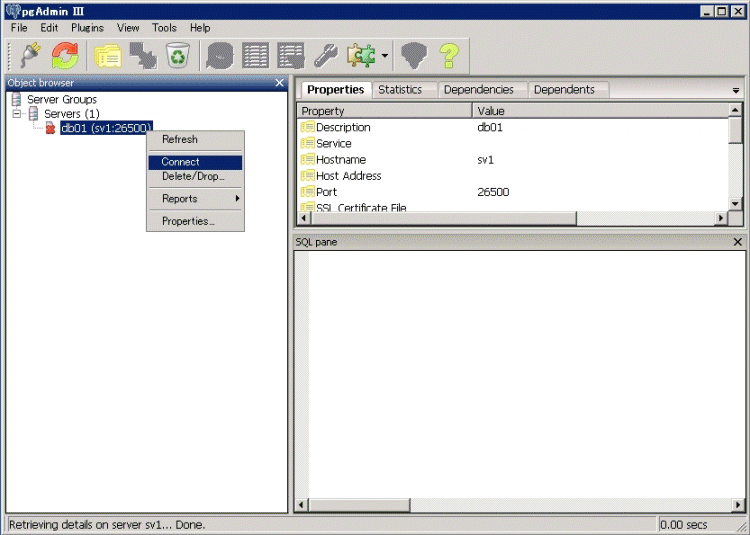Click the SSL Certificate File row
This screenshot has width=750, height=535.
tap(513, 207)
